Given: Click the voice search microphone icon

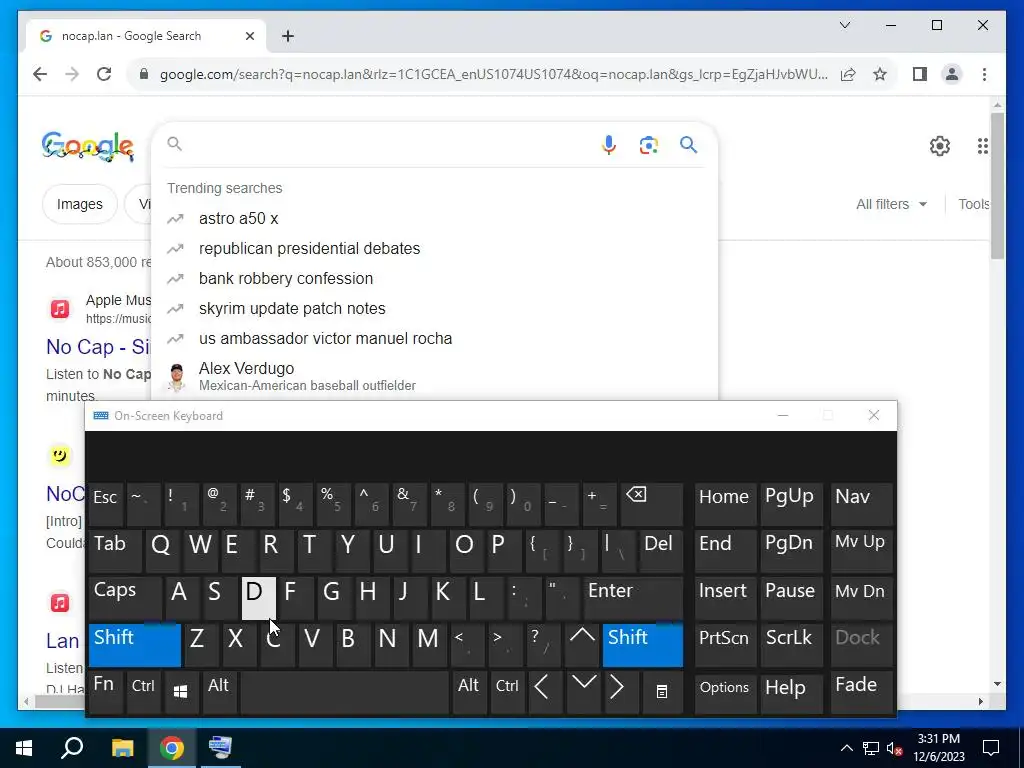Looking at the screenshot, I should (x=609, y=144).
